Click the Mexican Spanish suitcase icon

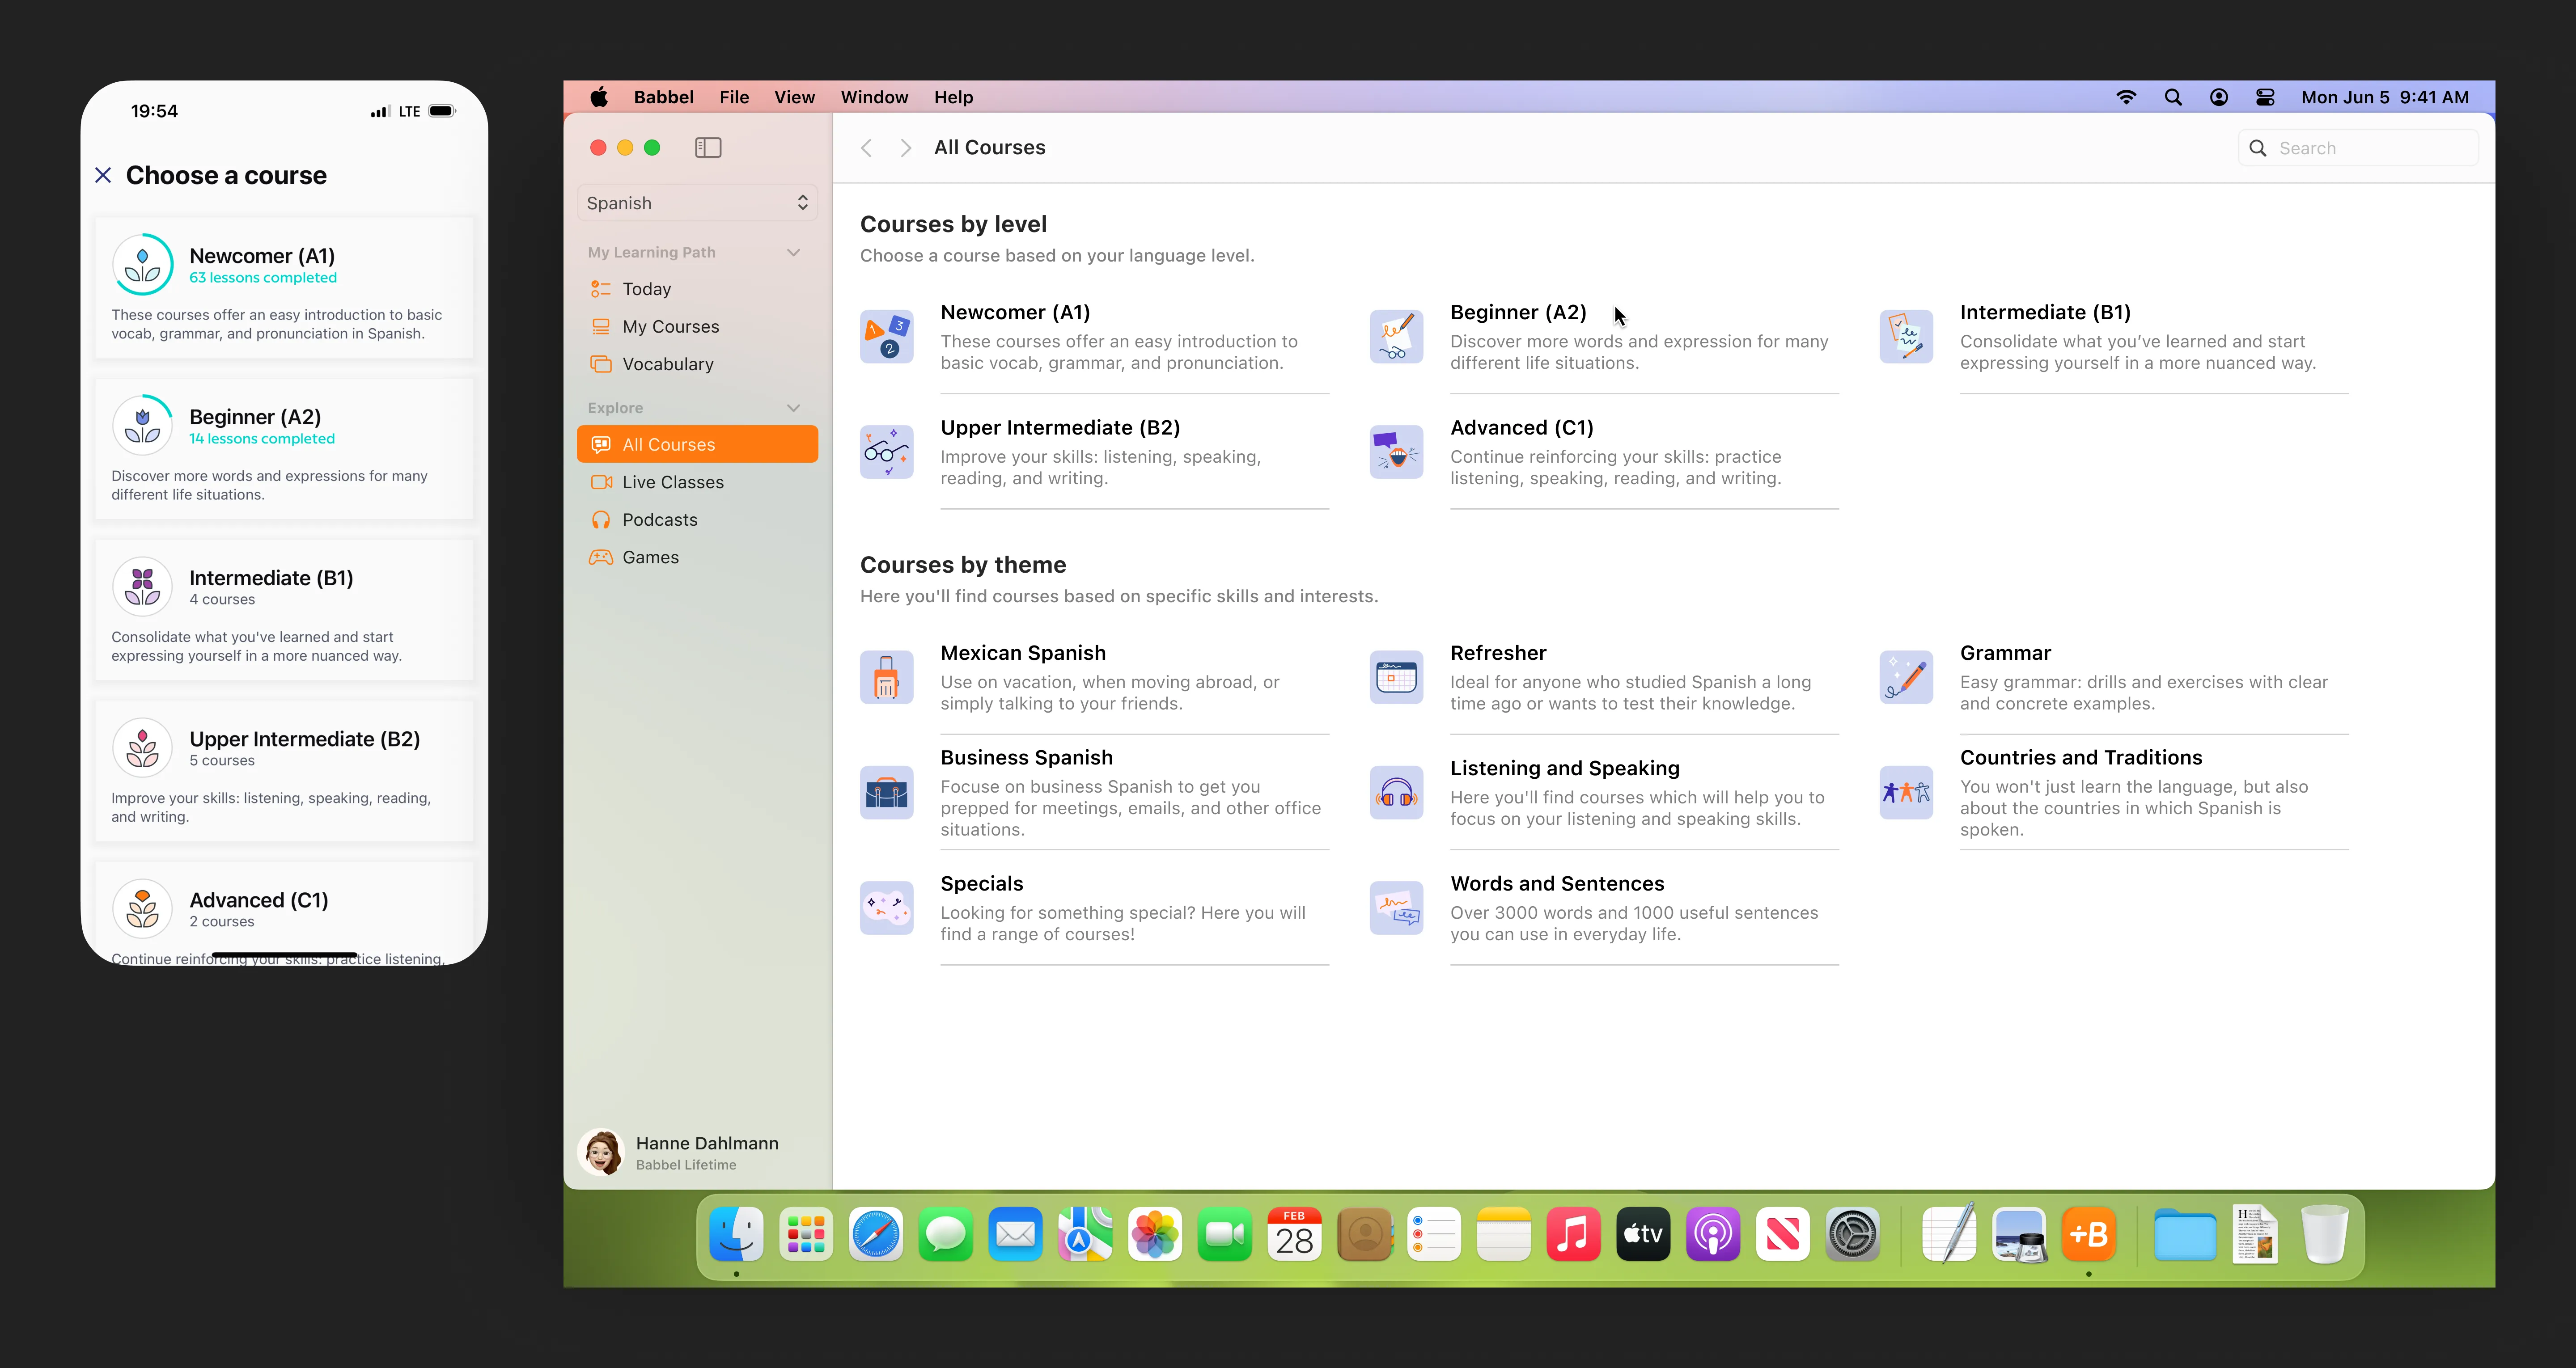coord(886,677)
